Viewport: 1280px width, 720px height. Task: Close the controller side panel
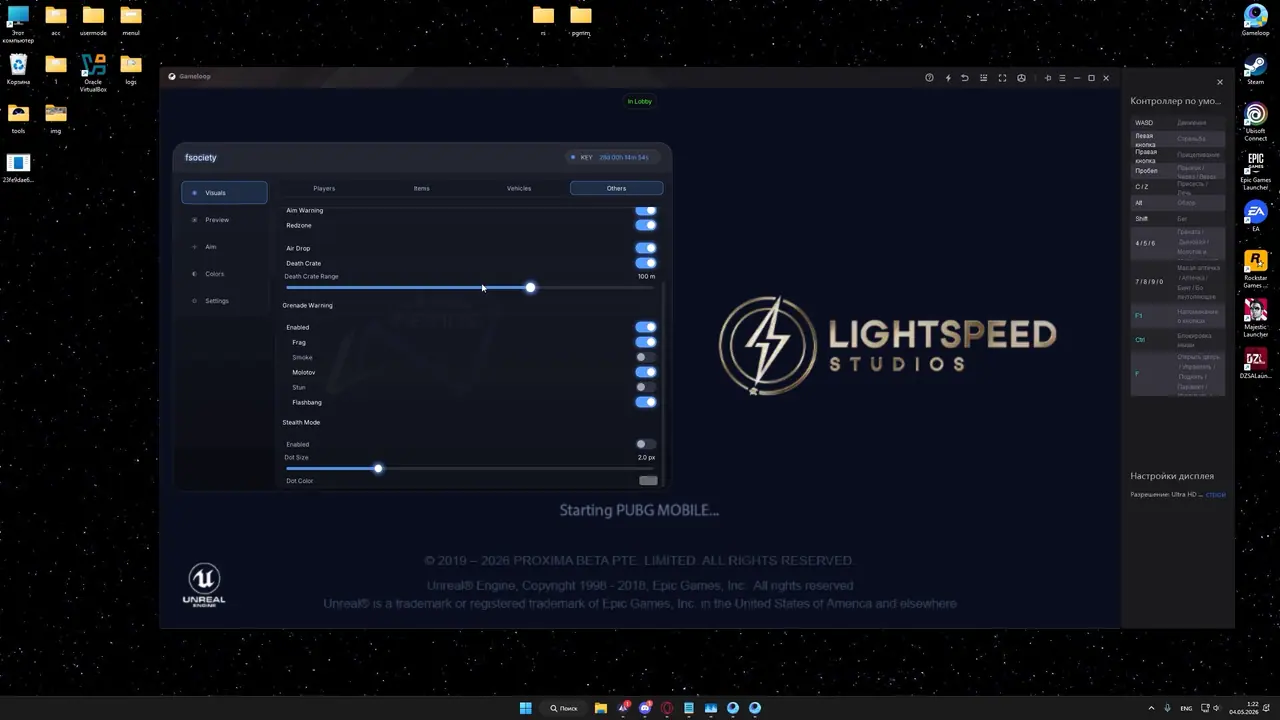click(x=1219, y=82)
